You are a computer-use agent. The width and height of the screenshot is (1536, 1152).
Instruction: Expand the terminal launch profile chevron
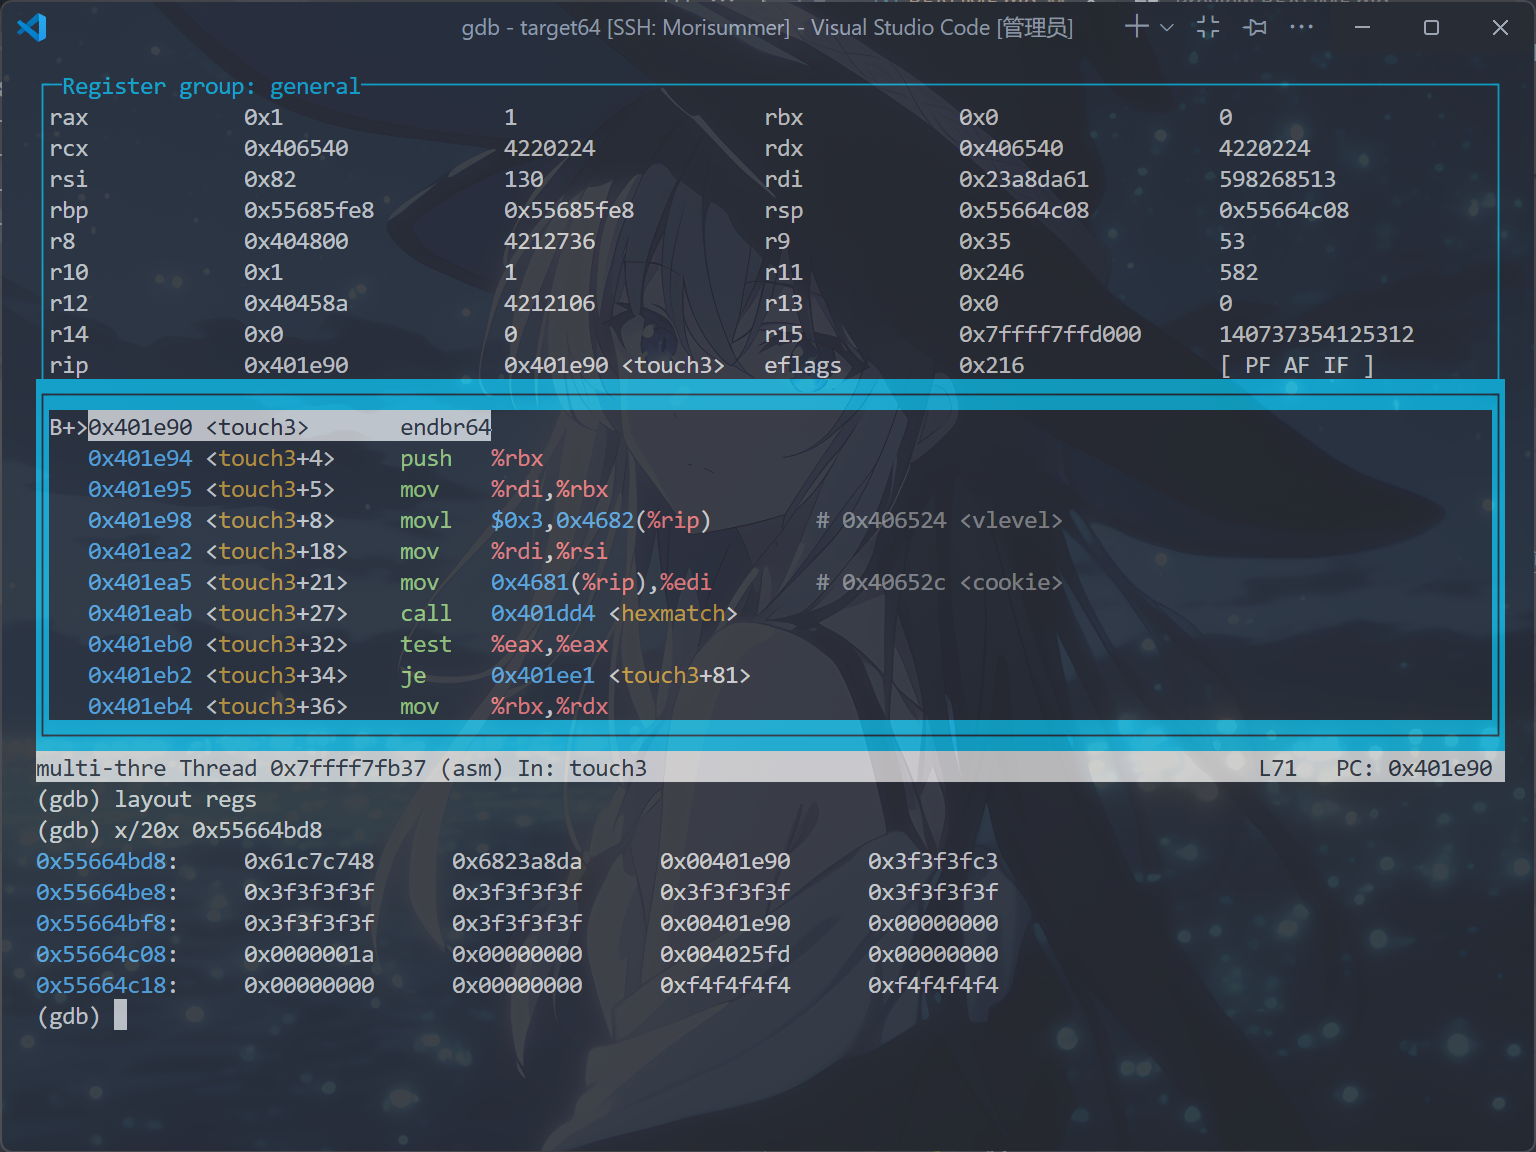click(1166, 28)
